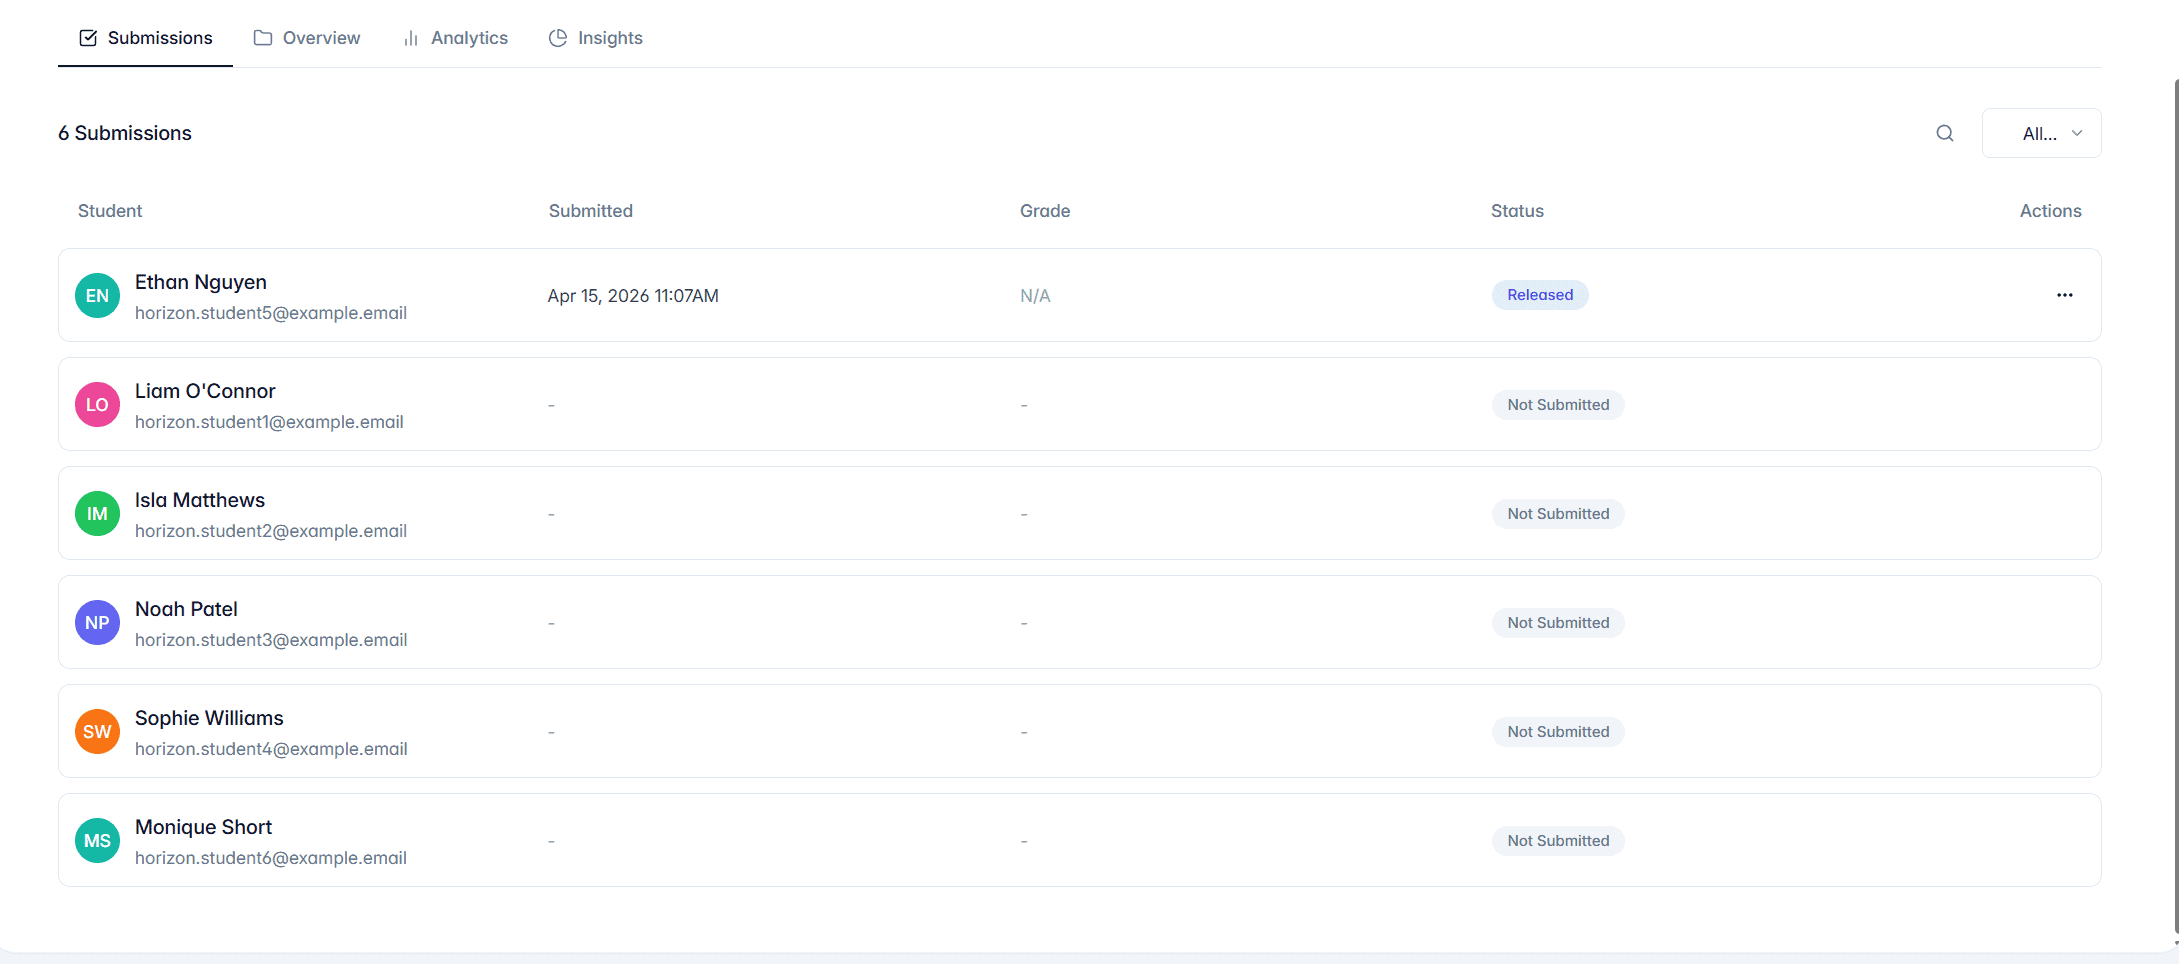Click Isla Matthews' Not Submitted badge

(1558, 513)
